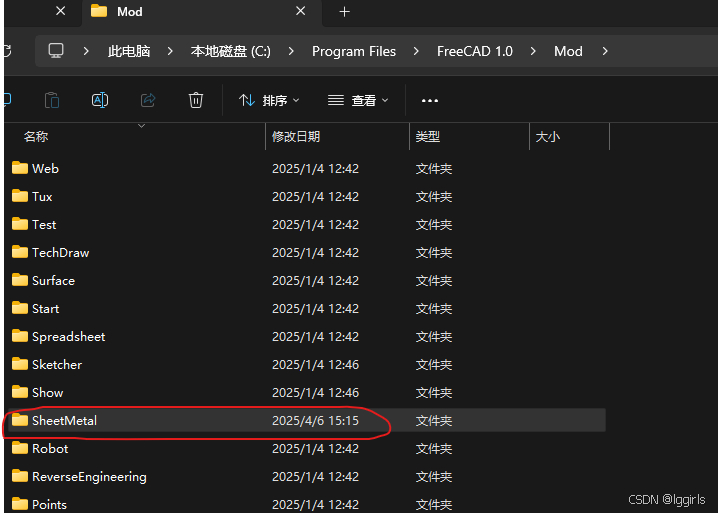Image resolution: width=718 pixels, height=513 pixels.
Task: Select the Robot folder name
Action: pyautogui.click(x=50, y=448)
